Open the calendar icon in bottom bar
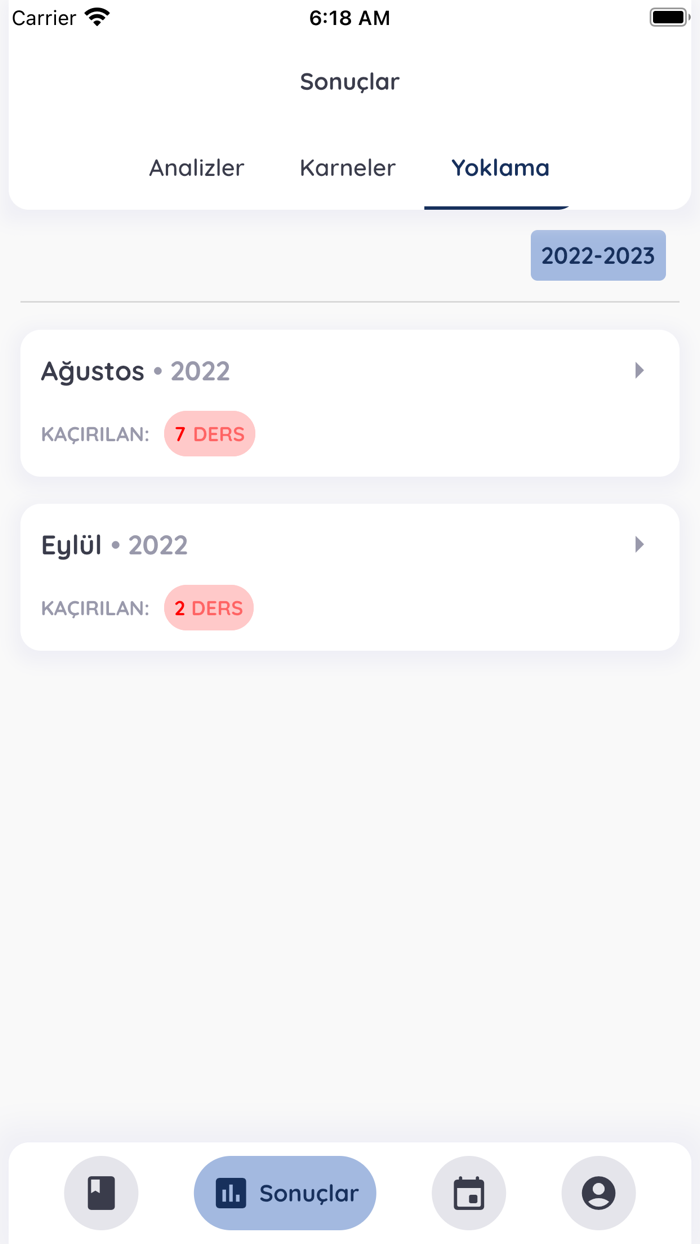The image size is (700, 1244). coord(469,1192)
